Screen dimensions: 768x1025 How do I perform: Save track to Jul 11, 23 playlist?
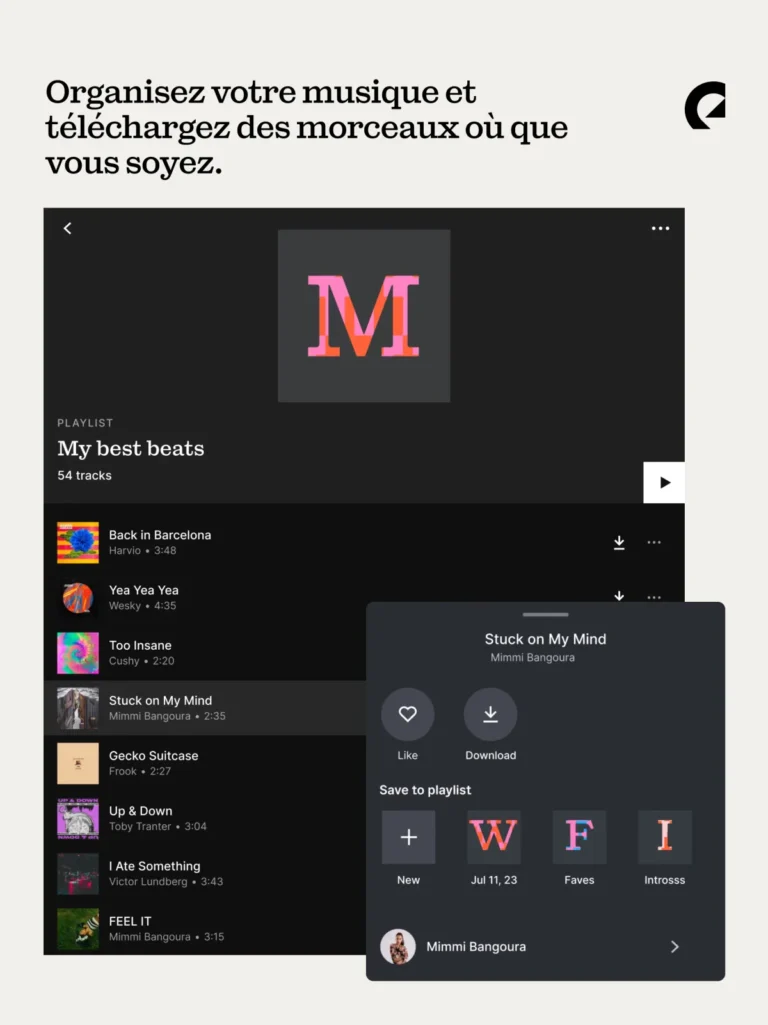coord(493,837)
